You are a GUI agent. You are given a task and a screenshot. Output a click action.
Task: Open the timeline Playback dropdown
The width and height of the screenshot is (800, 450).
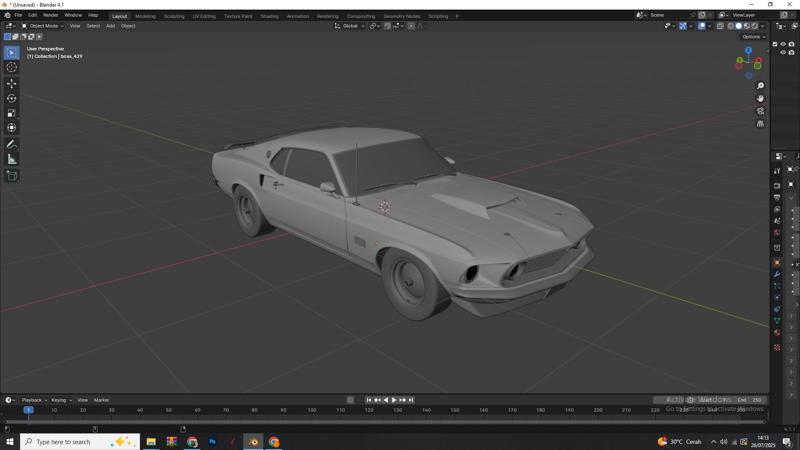pos(34,400)
